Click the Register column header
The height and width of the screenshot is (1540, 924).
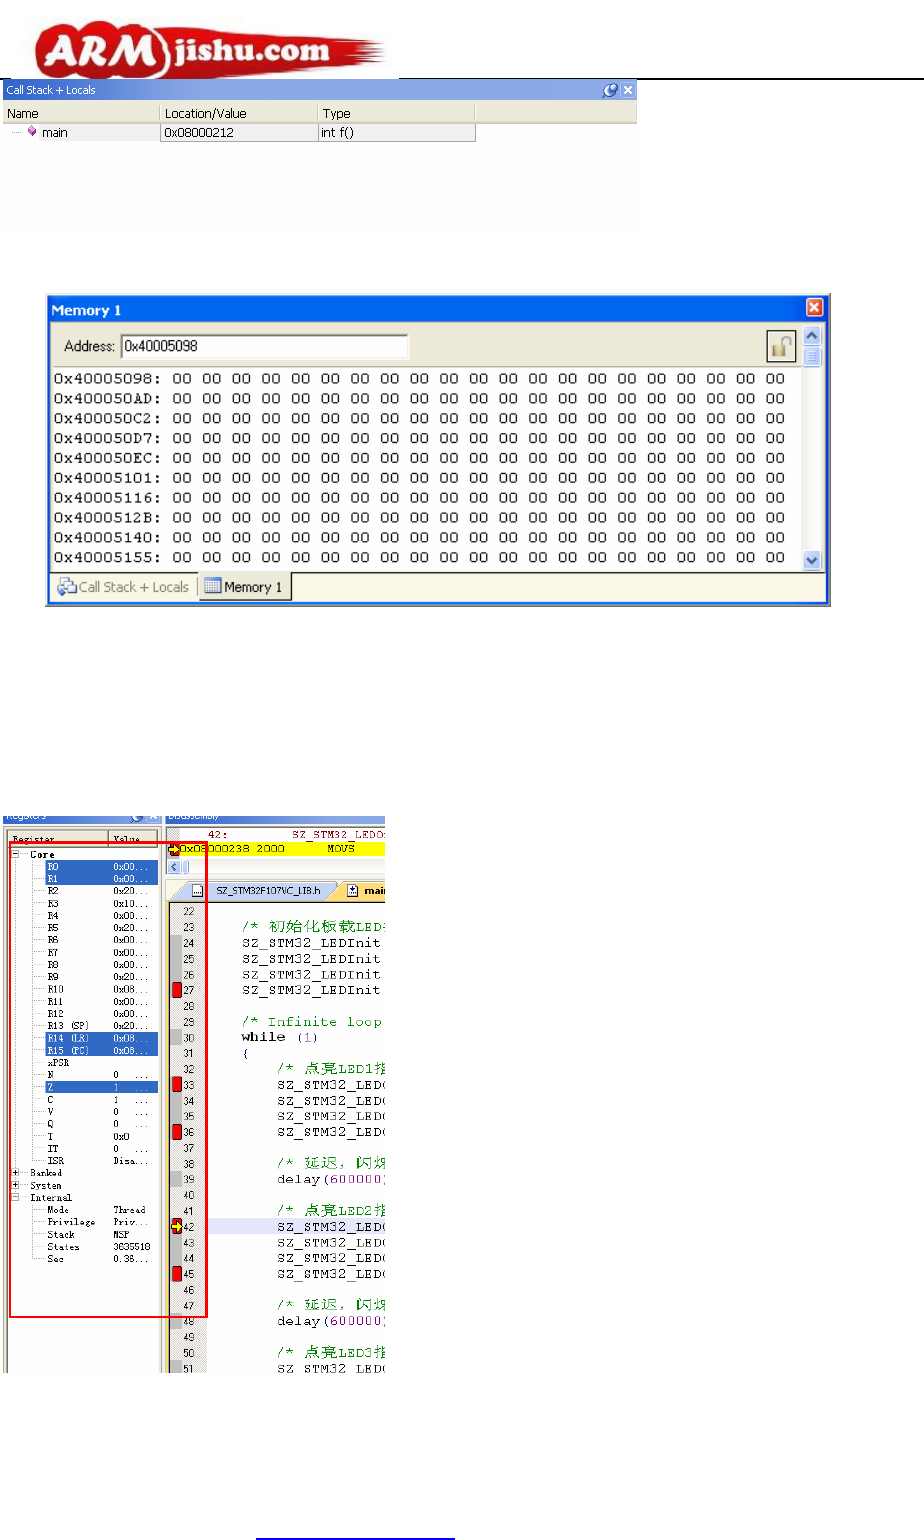coord(57,839)
